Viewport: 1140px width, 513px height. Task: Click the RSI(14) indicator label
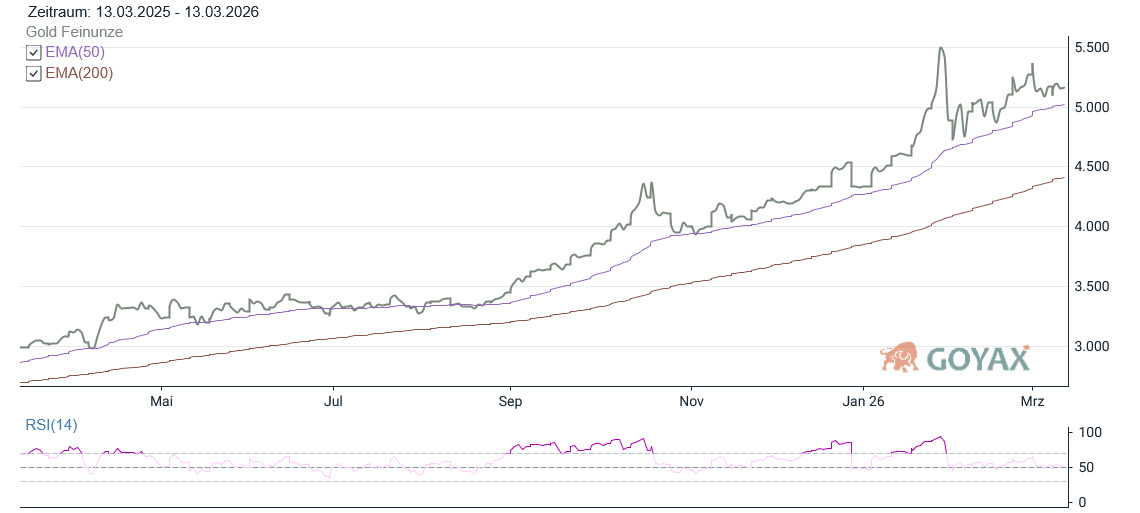tap(51, 425)
